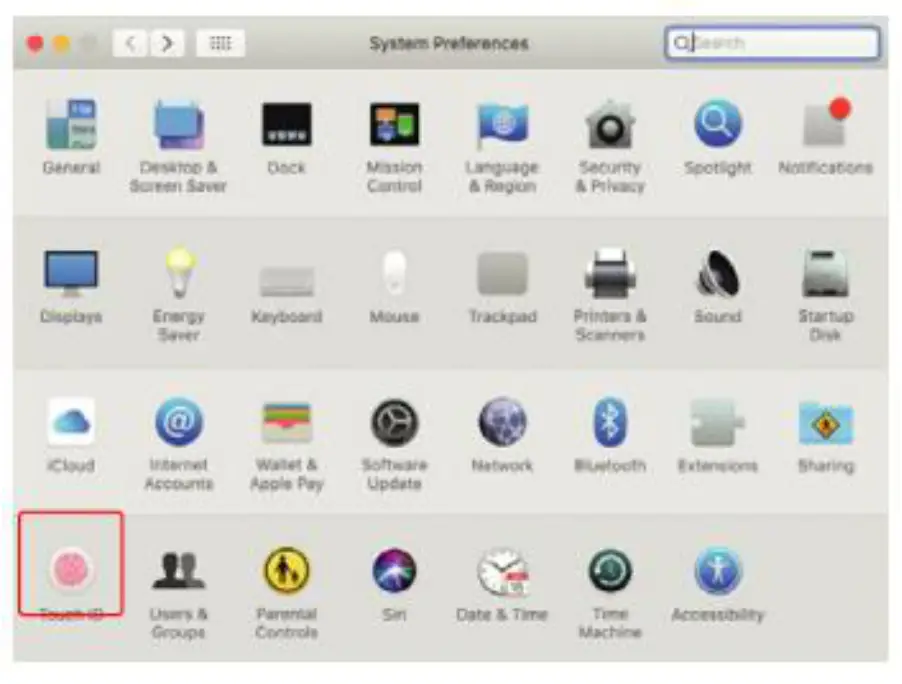This screenshot has width=902, height=684.
Task: Open Time Machine settings
Action: pyautogui.click(x=608, y=570)
